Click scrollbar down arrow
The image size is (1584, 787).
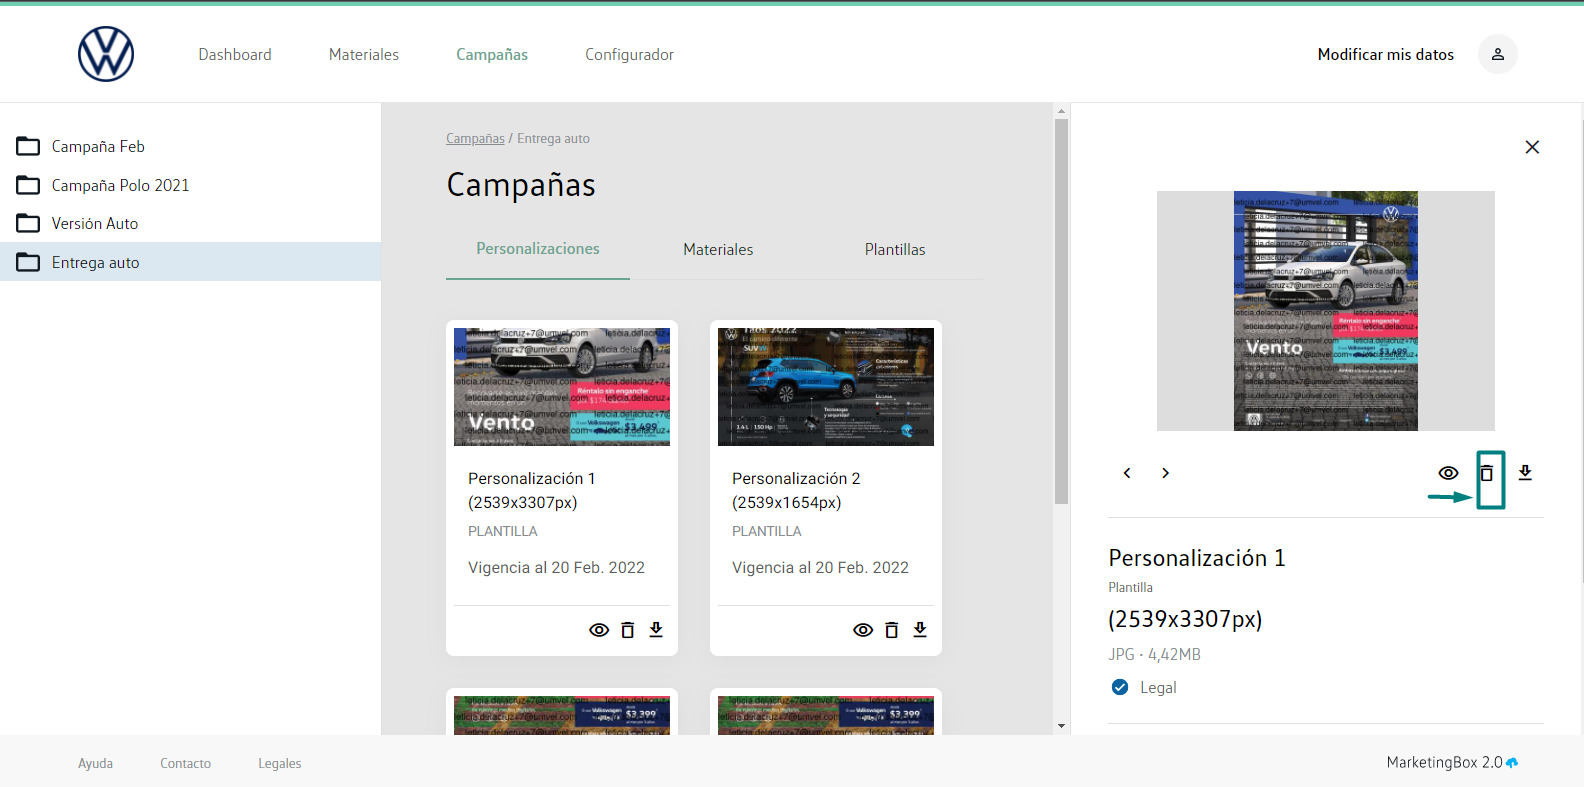[x=1061, y=726]
